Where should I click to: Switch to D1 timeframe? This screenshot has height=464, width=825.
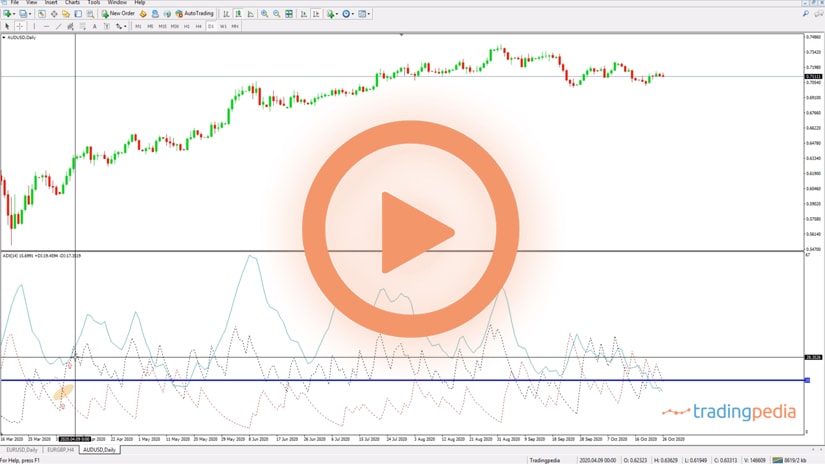[x=211, y=26]
